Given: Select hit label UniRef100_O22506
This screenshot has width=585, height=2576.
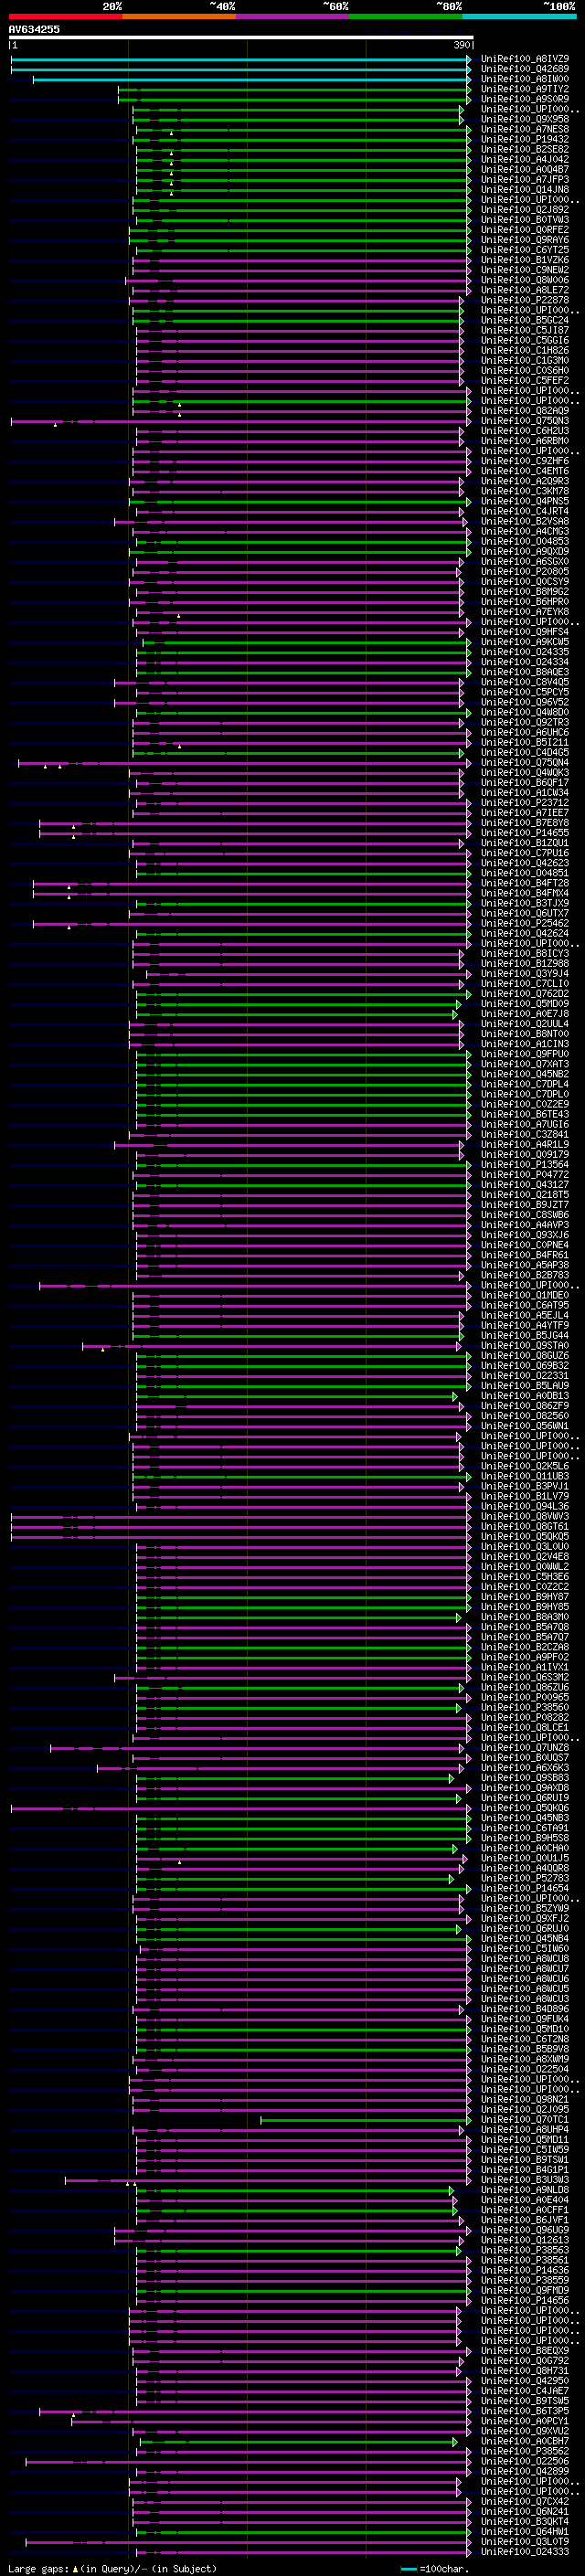Looking at the screenshot, I should pos(525,2461).
